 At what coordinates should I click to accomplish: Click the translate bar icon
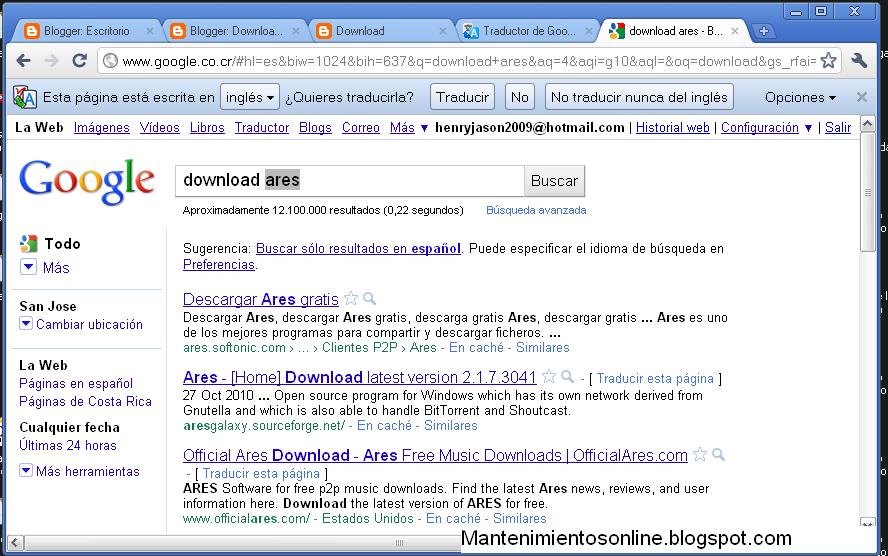pos(25,97)
